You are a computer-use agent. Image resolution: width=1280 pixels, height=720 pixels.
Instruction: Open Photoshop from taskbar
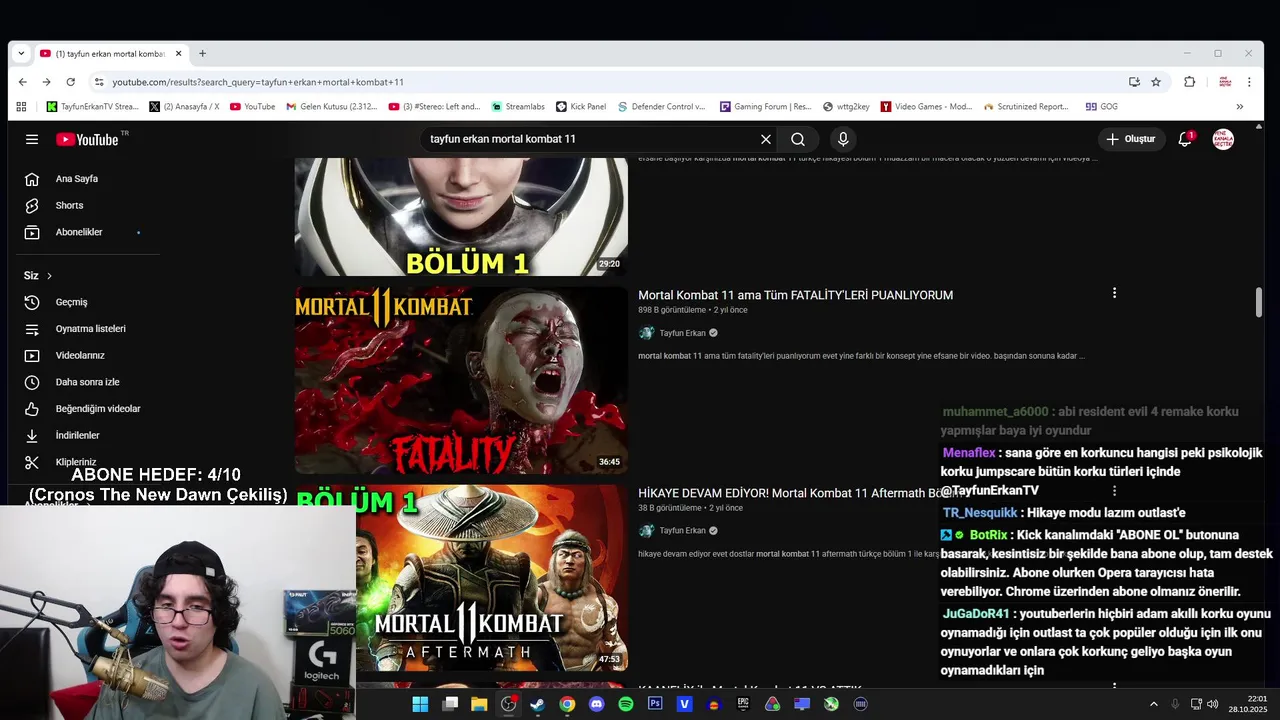click(x=655, y=704)
